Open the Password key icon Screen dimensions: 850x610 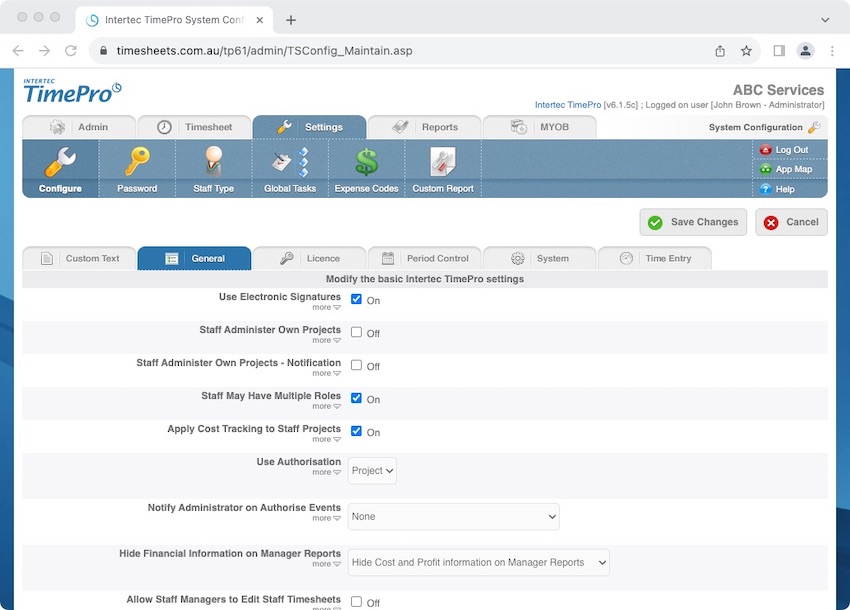pyautogui.click(x=137, y=162)
